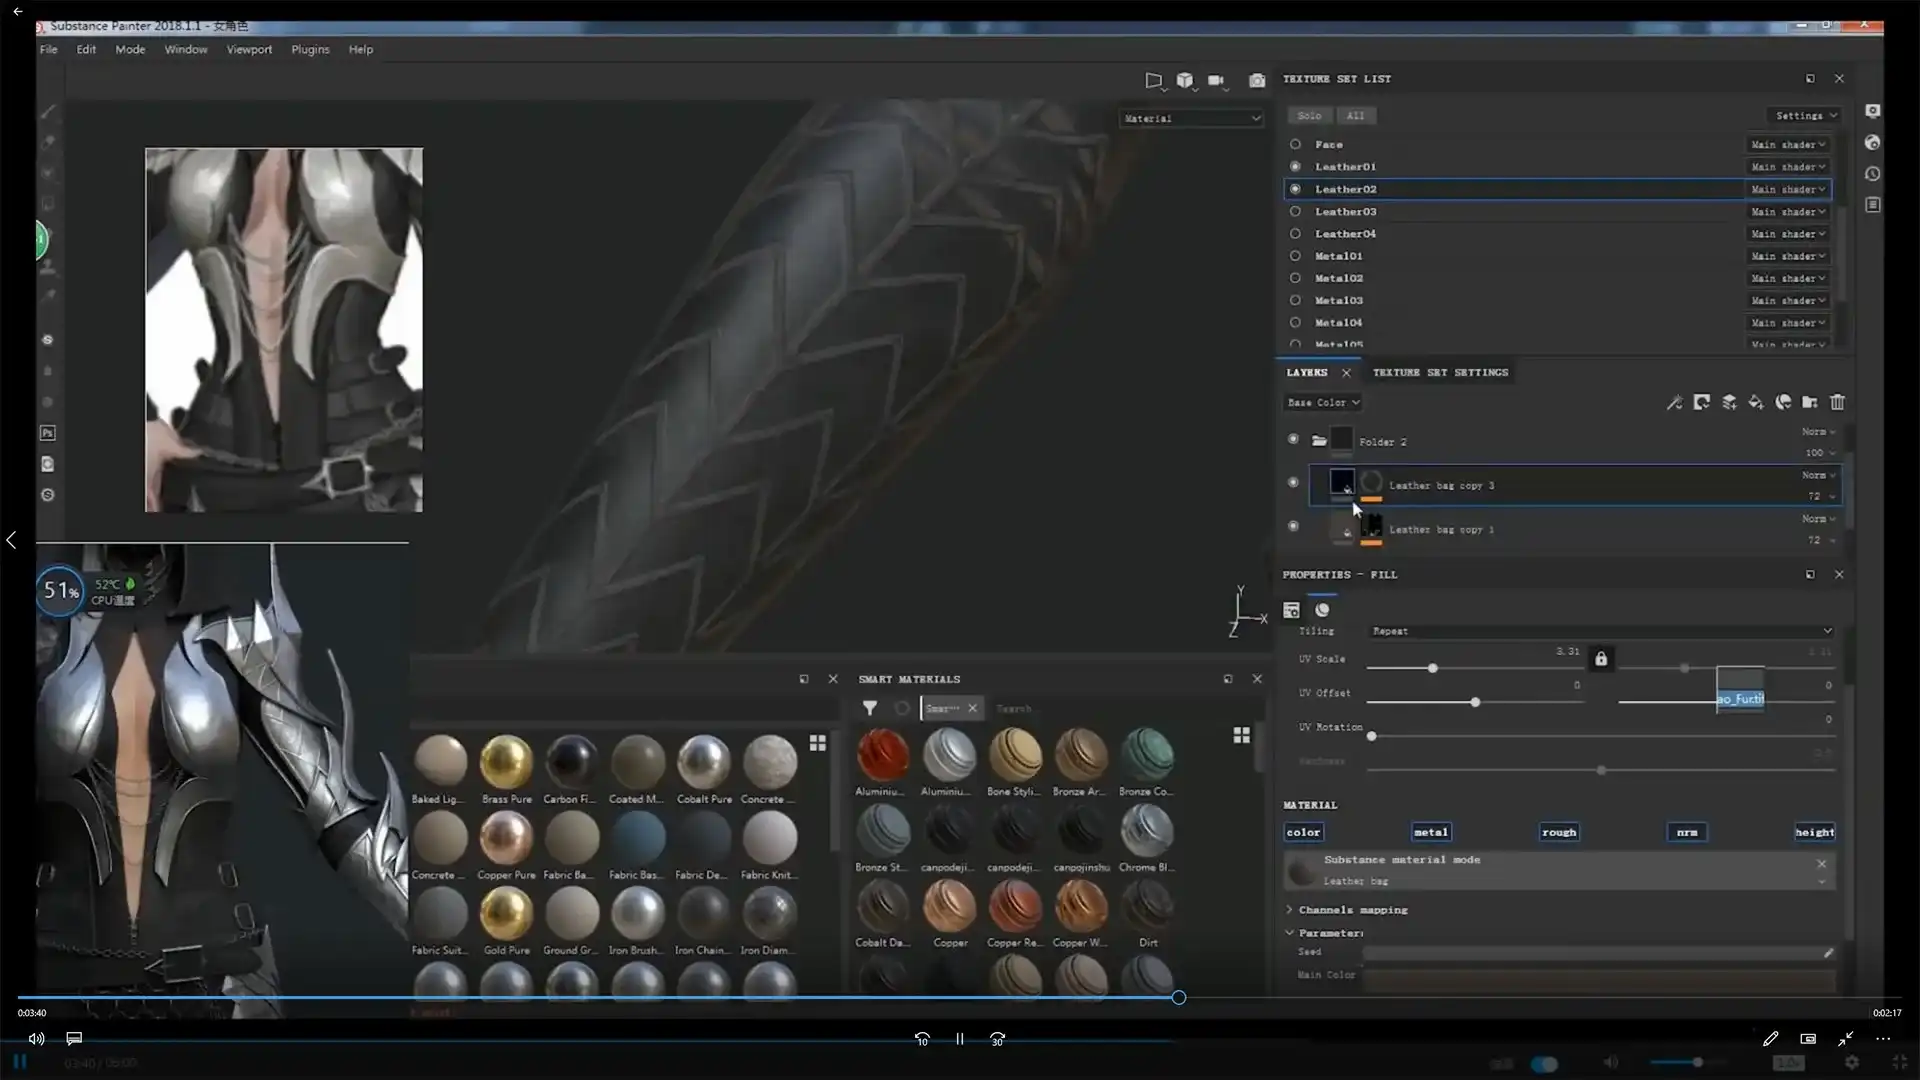Click the Solo button in Texture Set List
The height and width of the screenshot is (1080, 1920).
click(1309, 116)
